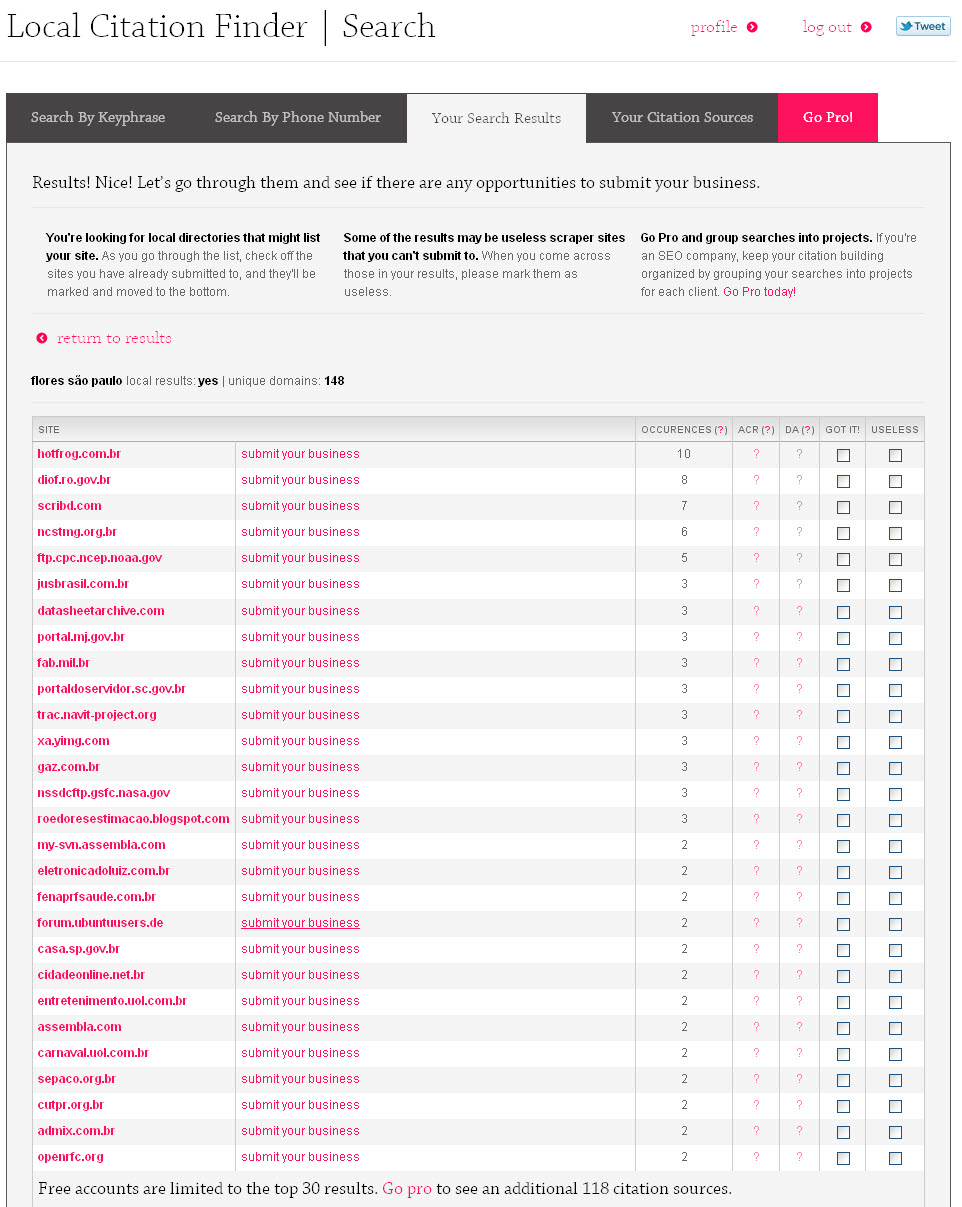Mark assembla.com as useless

click(x=895, y=1028)
